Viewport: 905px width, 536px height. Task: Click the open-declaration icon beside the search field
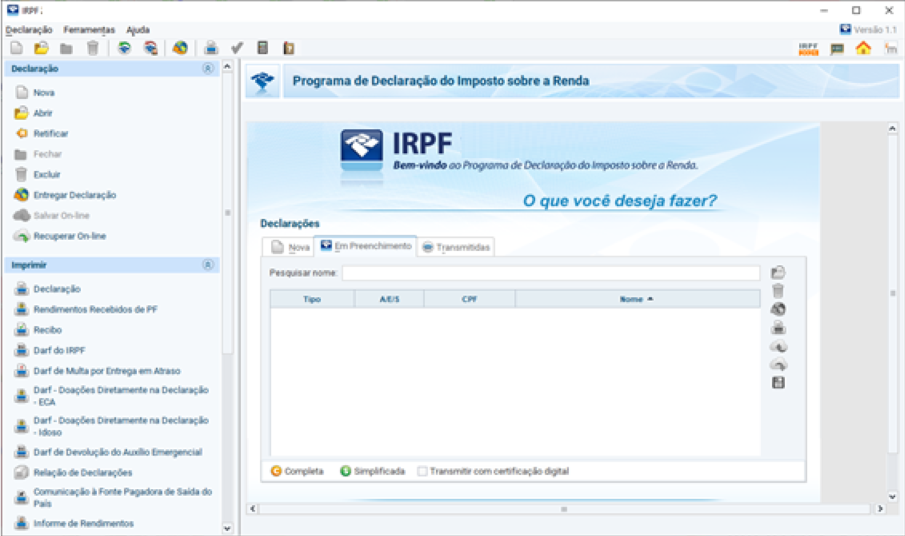(x=778, y=272)
